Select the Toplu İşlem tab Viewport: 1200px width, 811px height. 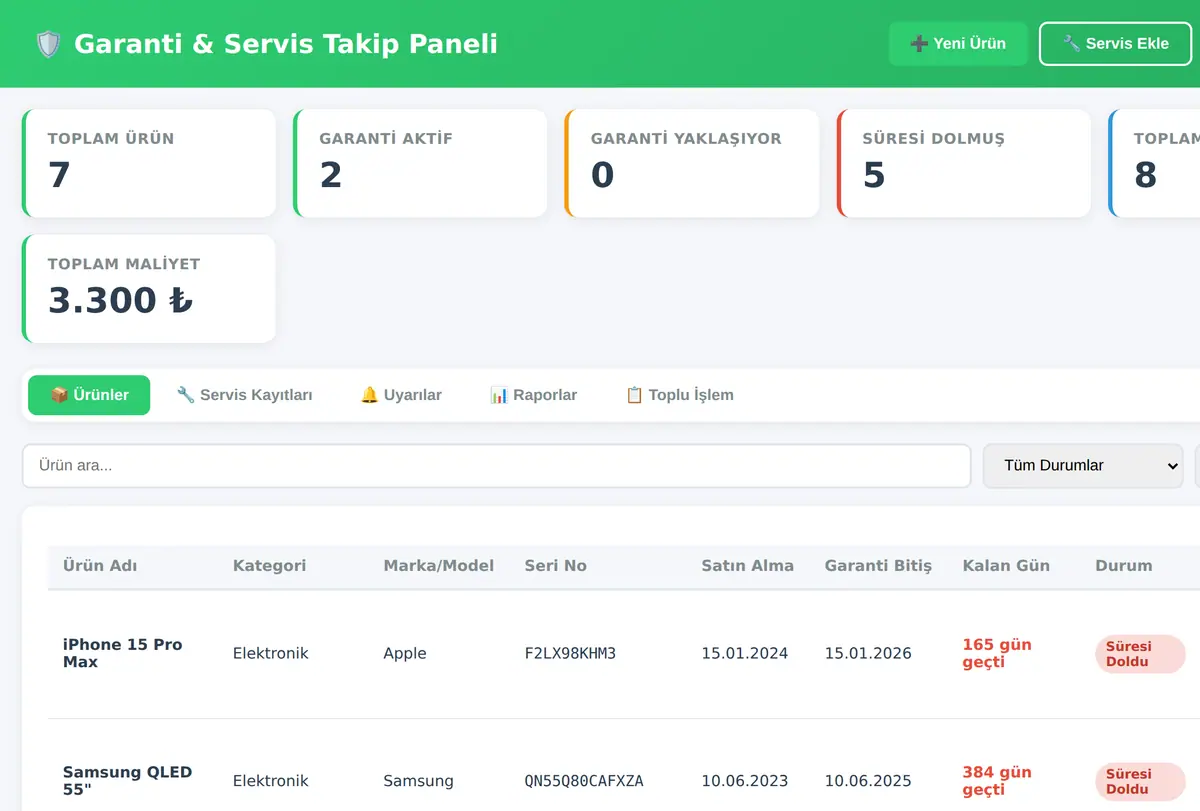[679, 395]
